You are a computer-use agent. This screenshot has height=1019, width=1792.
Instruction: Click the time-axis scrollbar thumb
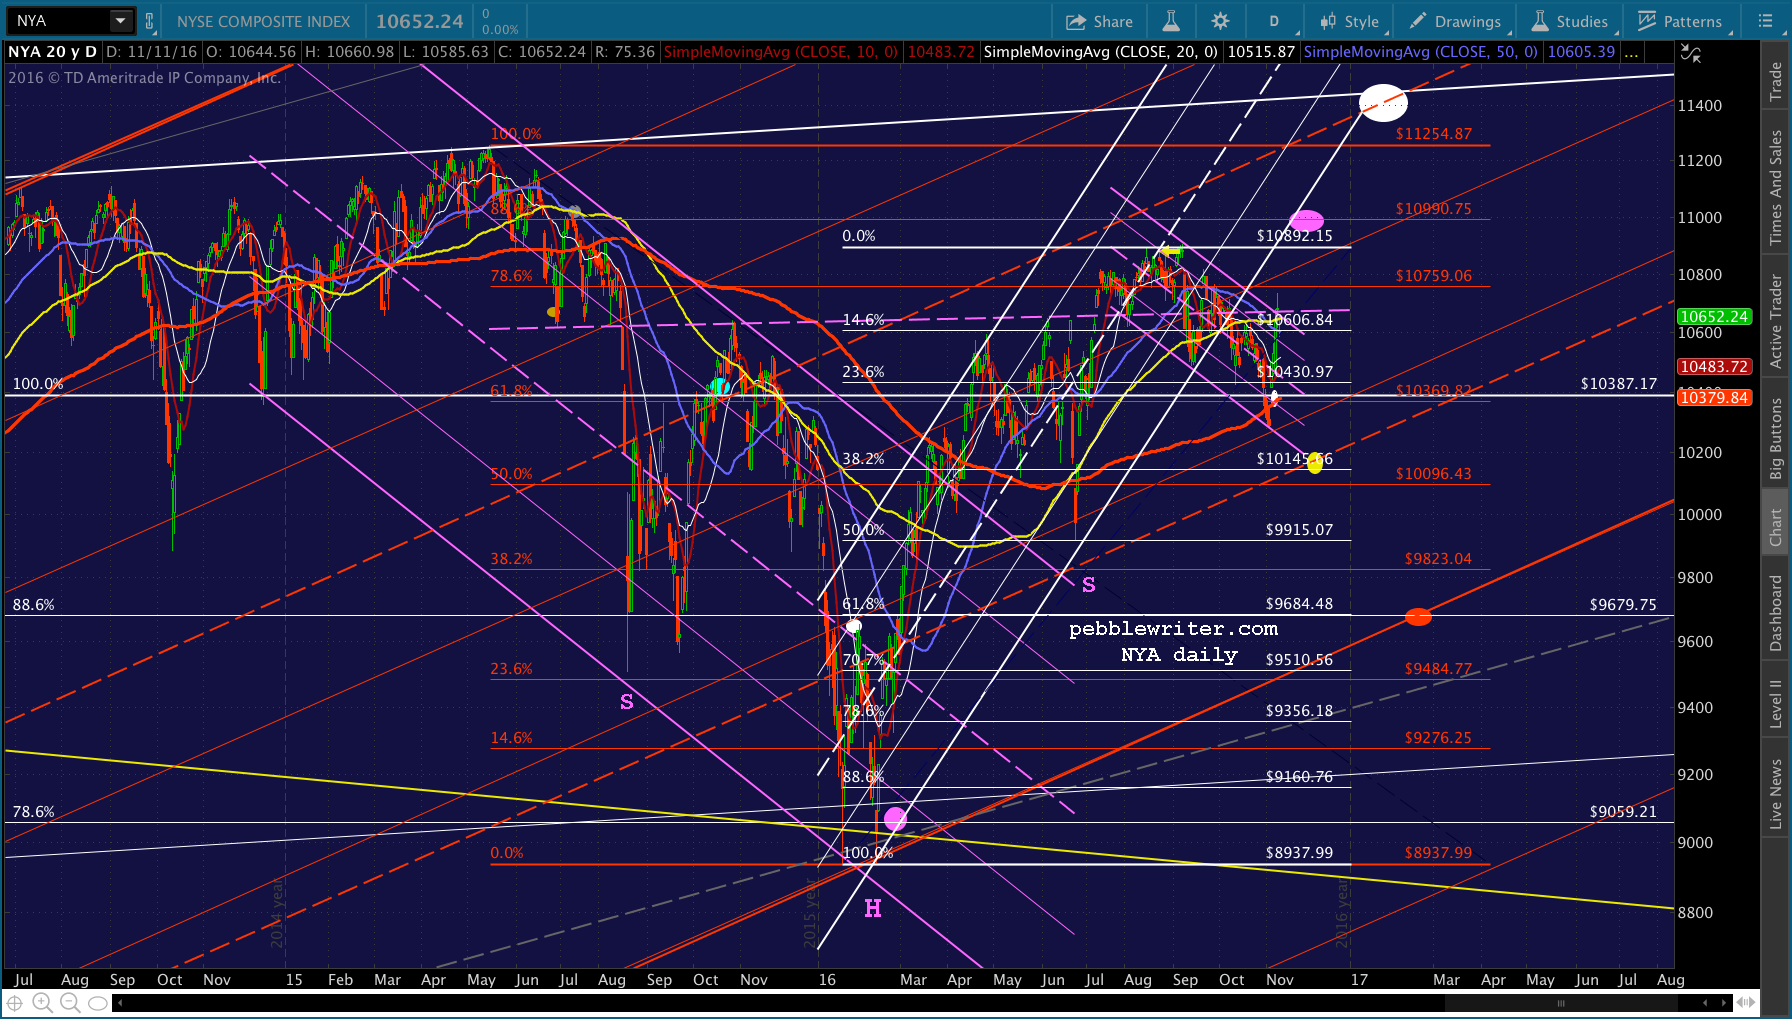point(1561,1002)
